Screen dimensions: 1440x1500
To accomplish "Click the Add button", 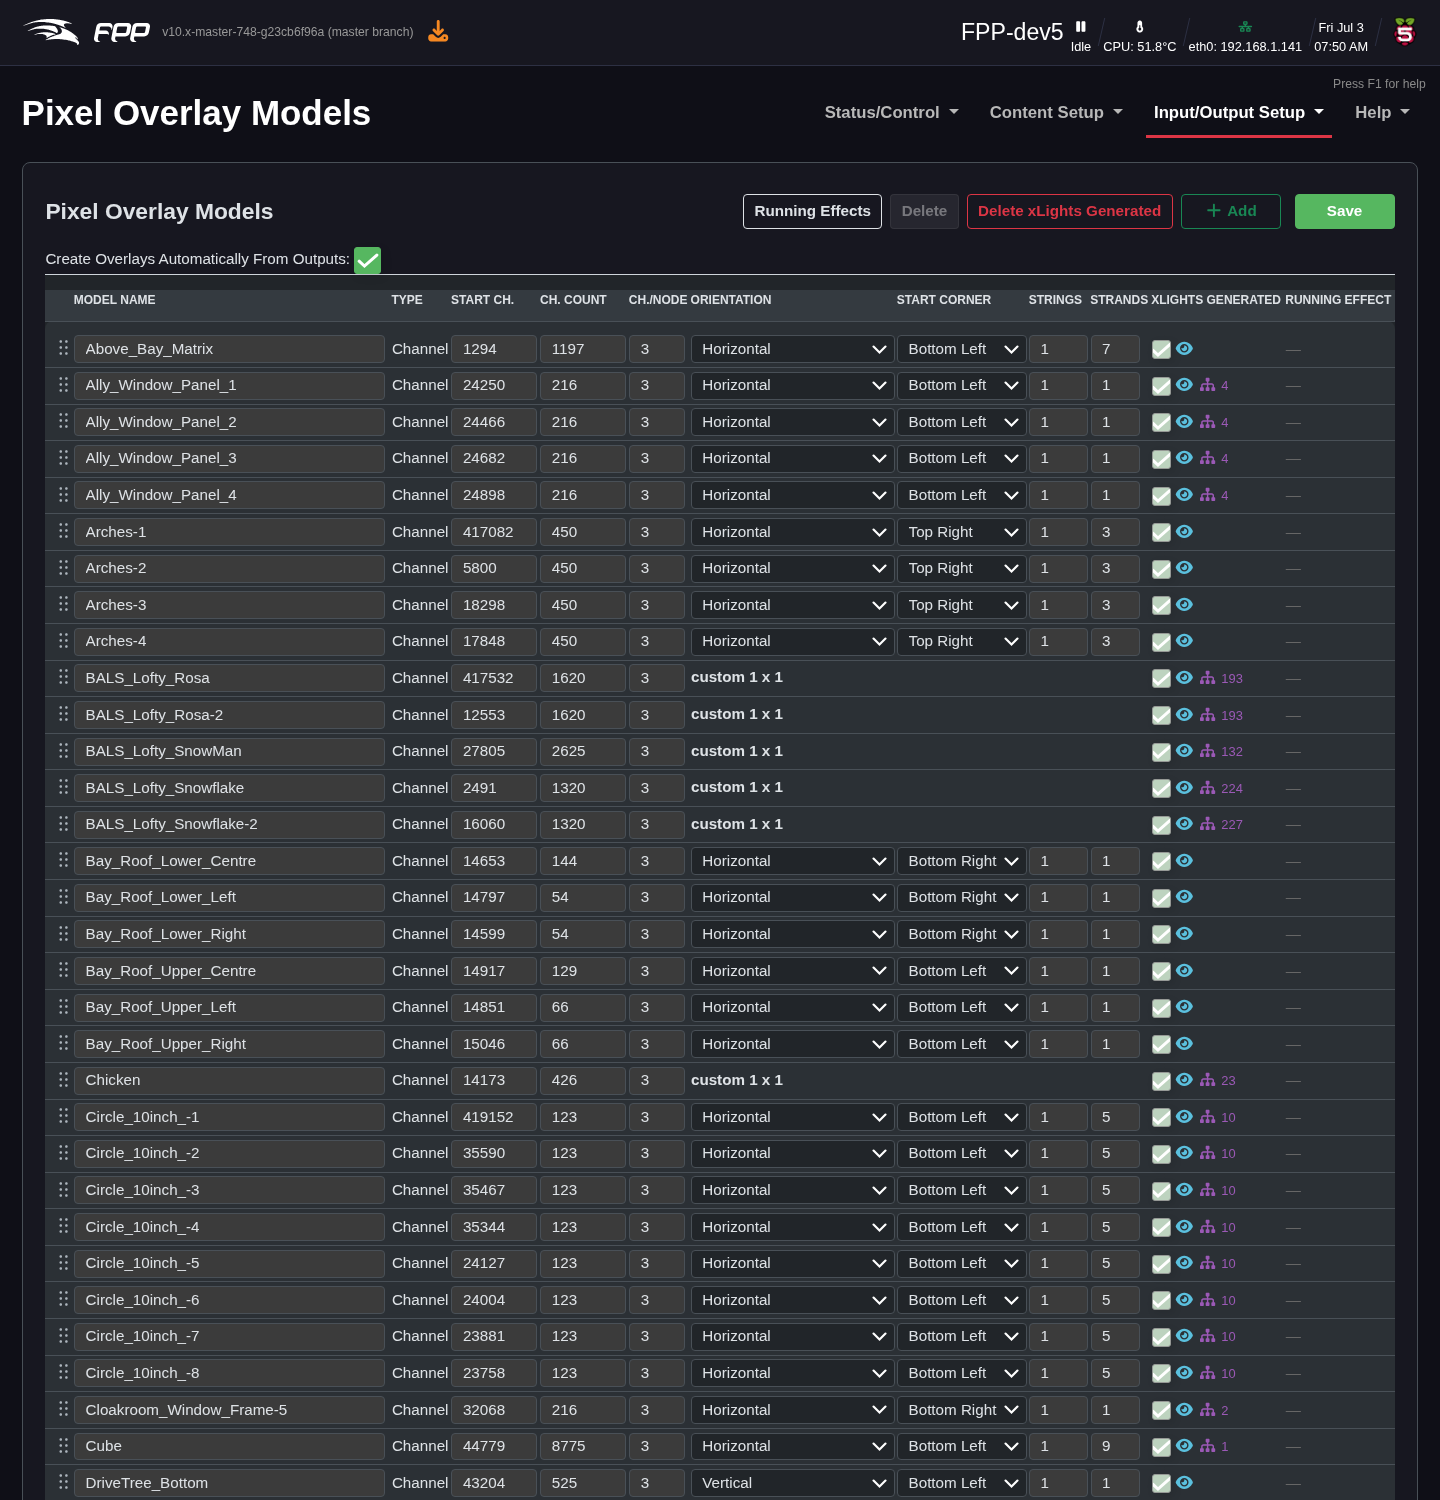I will point(1231,211).
